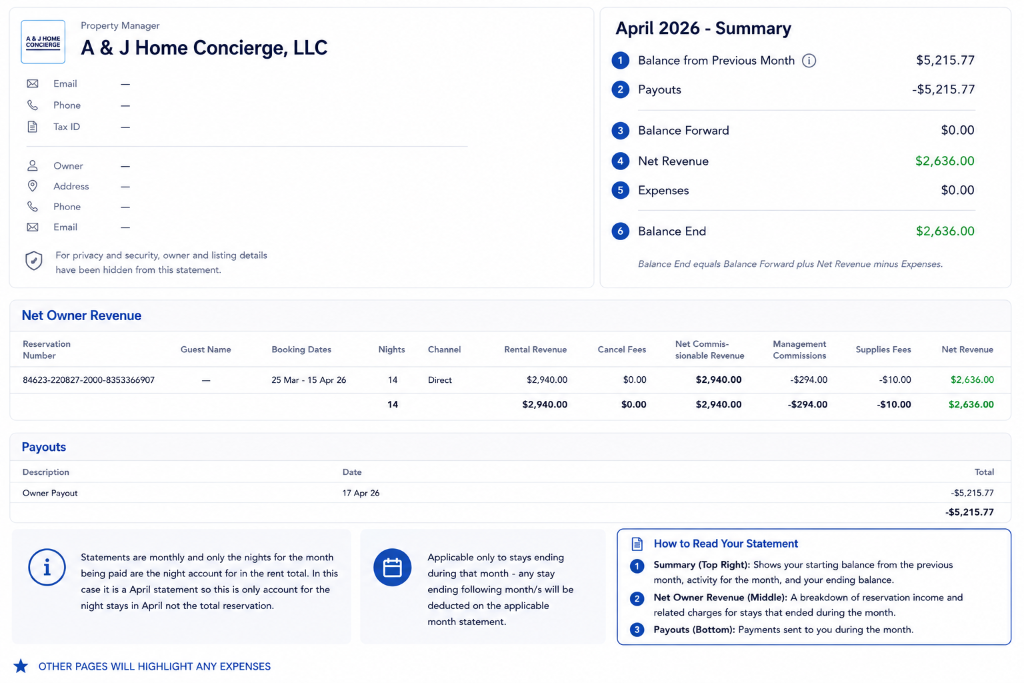Click the Owner person icon
The height and width of the screenshot is (683, 1024).
click(x=32, y=166)
